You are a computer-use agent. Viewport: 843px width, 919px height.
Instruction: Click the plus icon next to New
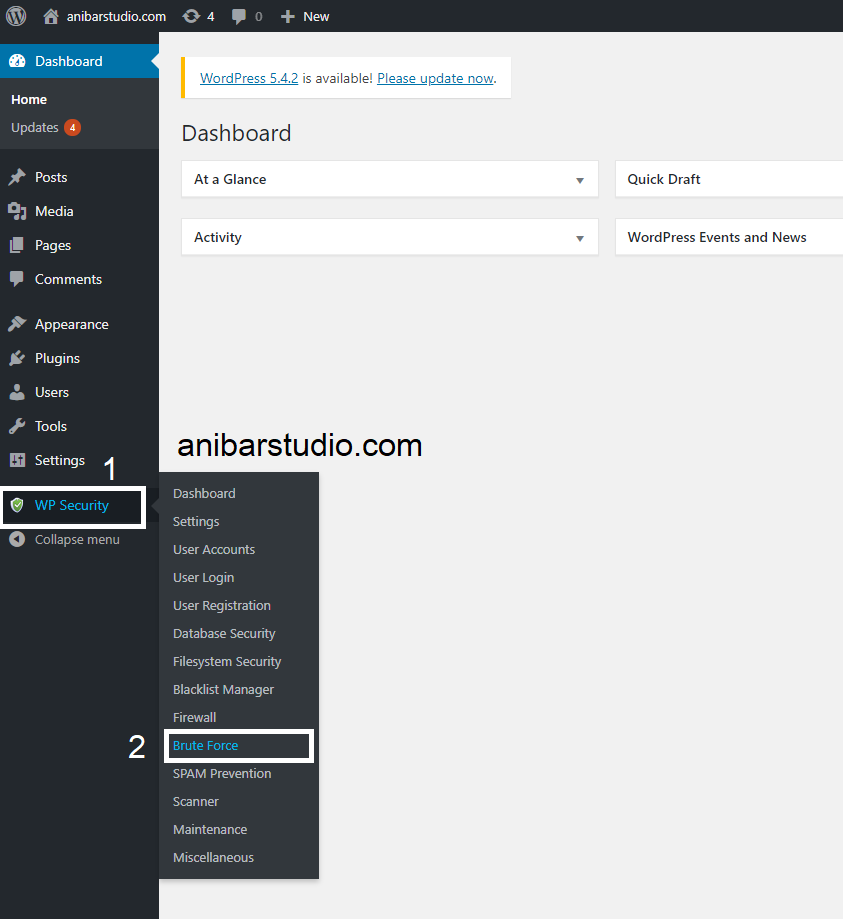pyautogui.click(x=287, y=16)
